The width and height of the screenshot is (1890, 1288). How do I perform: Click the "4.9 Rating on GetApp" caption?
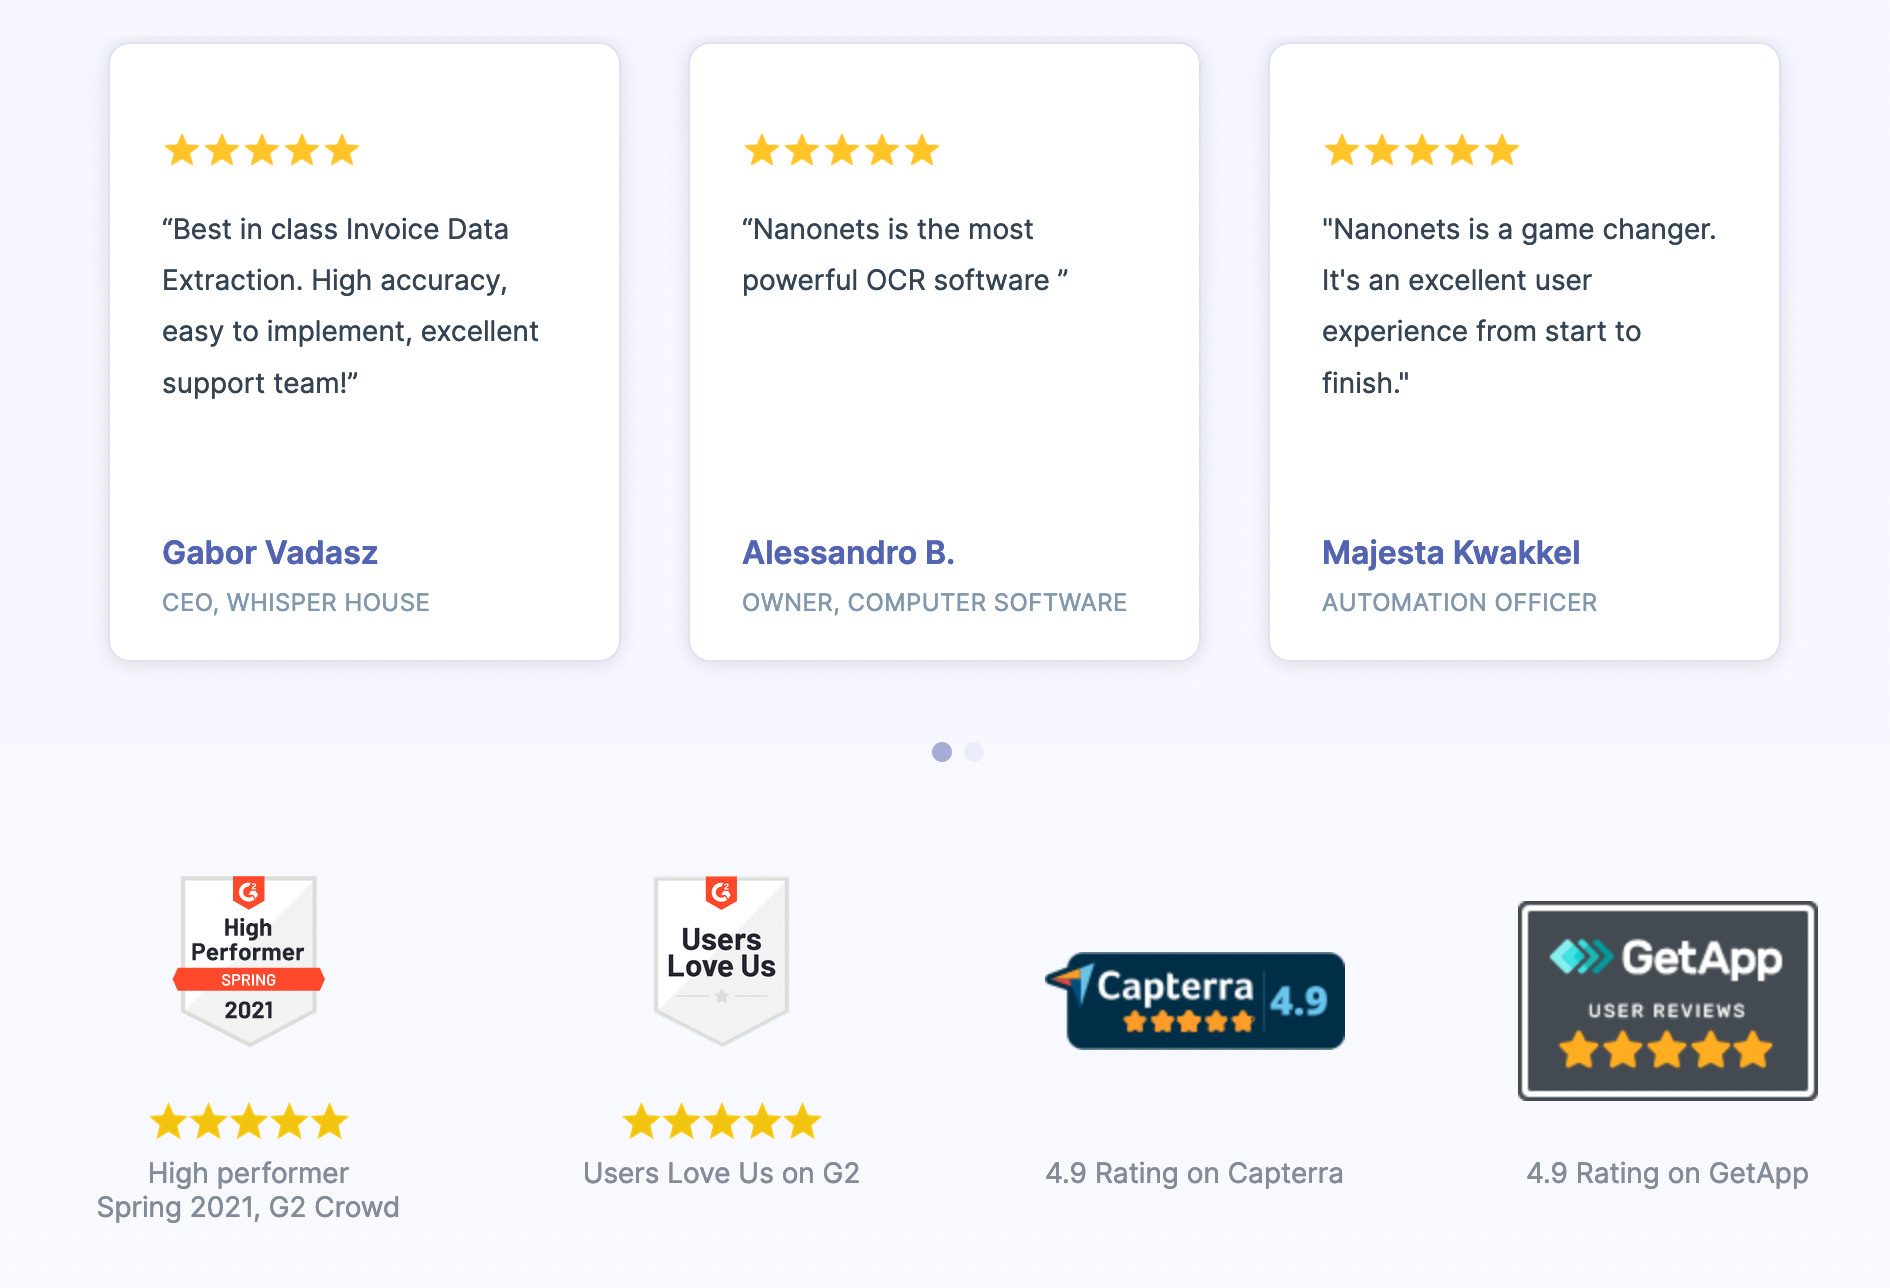pyautogui.click(x=1667, y=1173)
